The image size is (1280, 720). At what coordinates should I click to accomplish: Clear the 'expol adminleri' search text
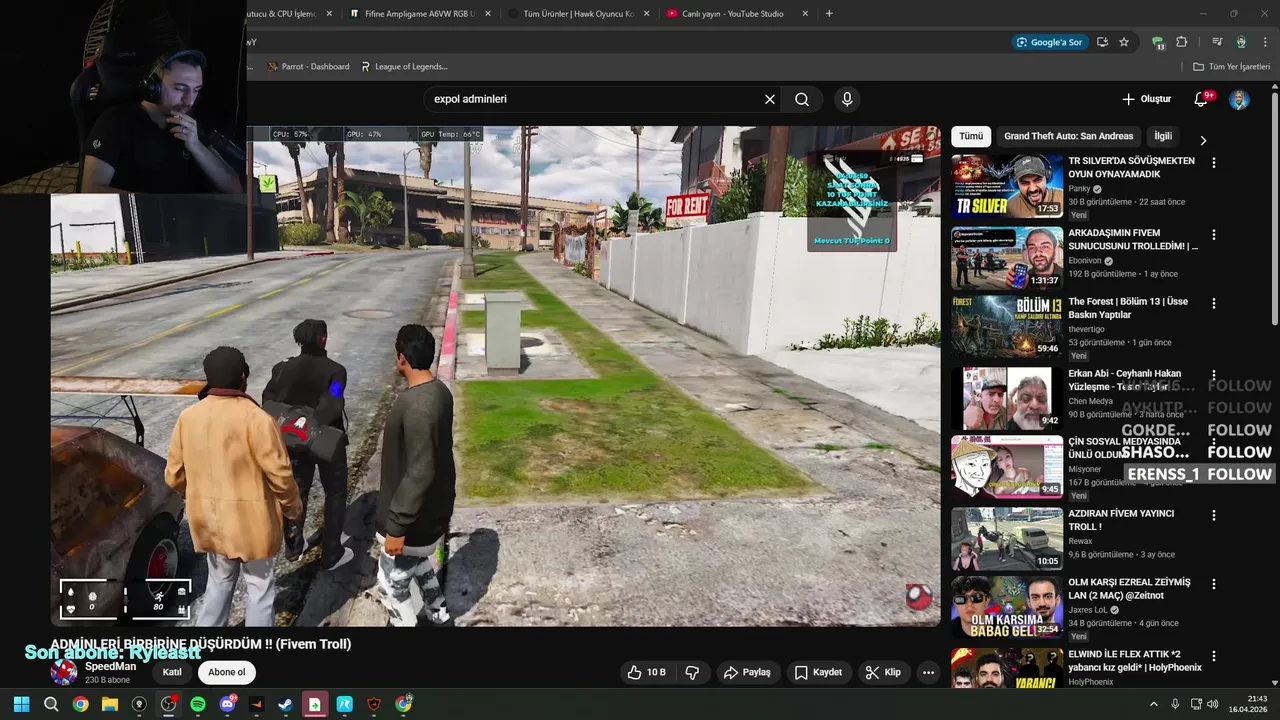pos(770,99)
